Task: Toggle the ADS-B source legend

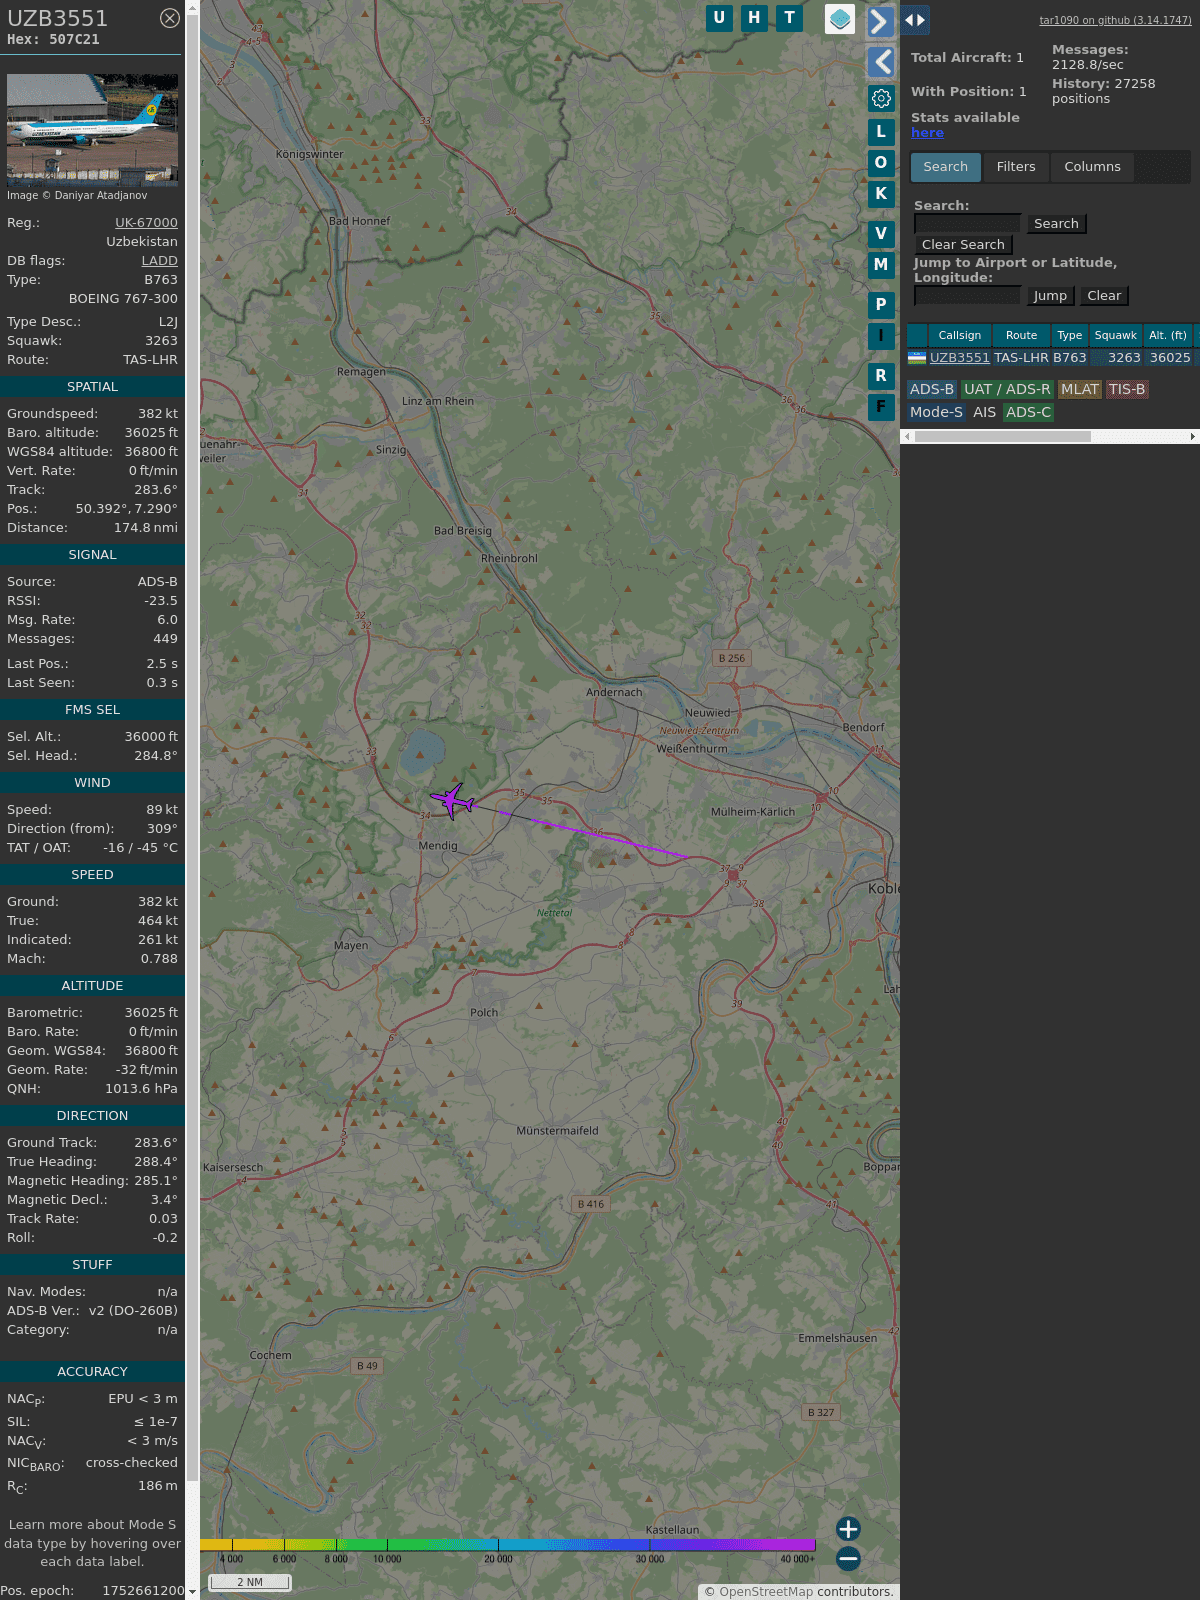Action: (x=932, y=390)
